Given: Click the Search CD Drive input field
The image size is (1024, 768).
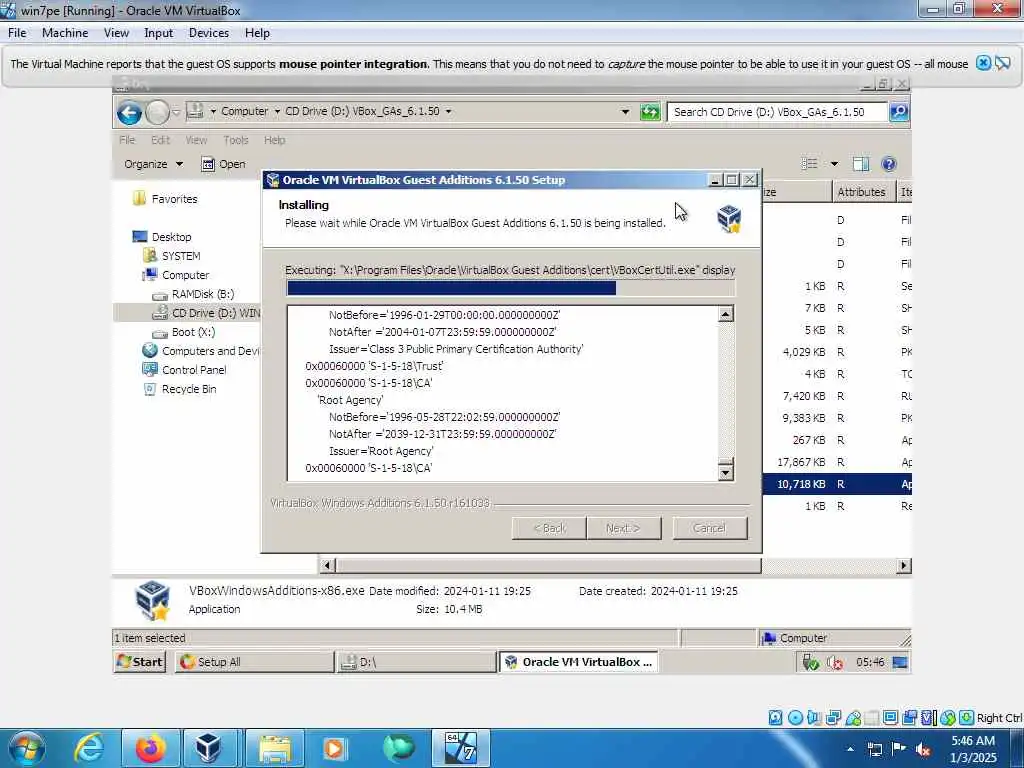Looking at the screenshot, I should [x=777, y=112].
